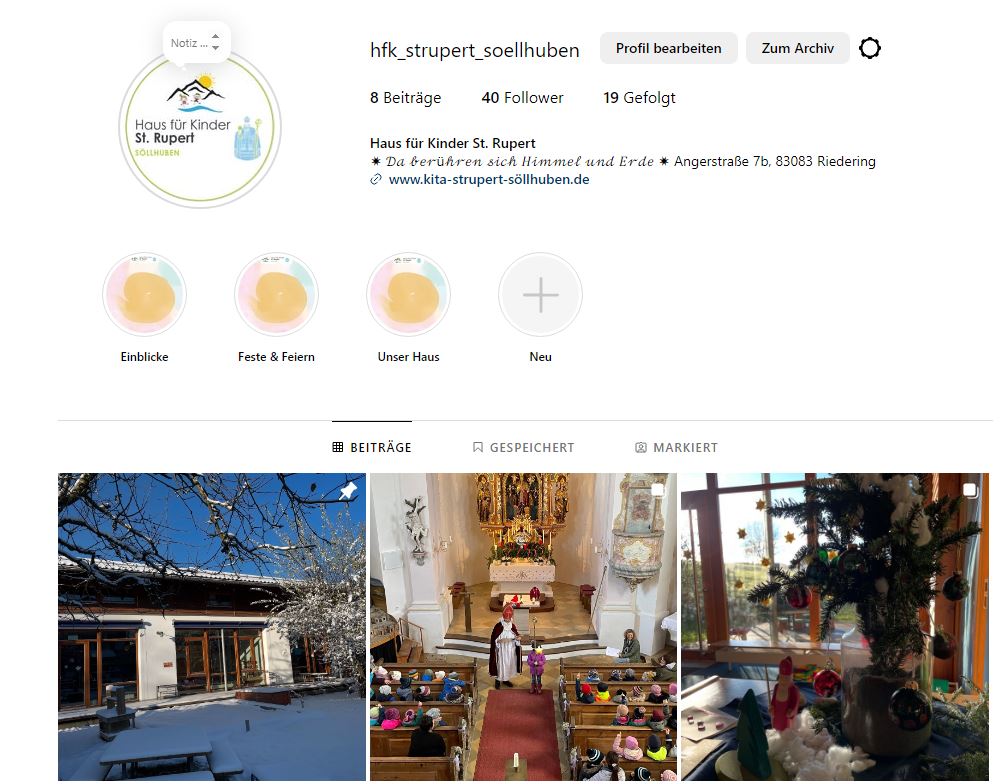Select the Beiträge tab

click(x=372, y=447)
